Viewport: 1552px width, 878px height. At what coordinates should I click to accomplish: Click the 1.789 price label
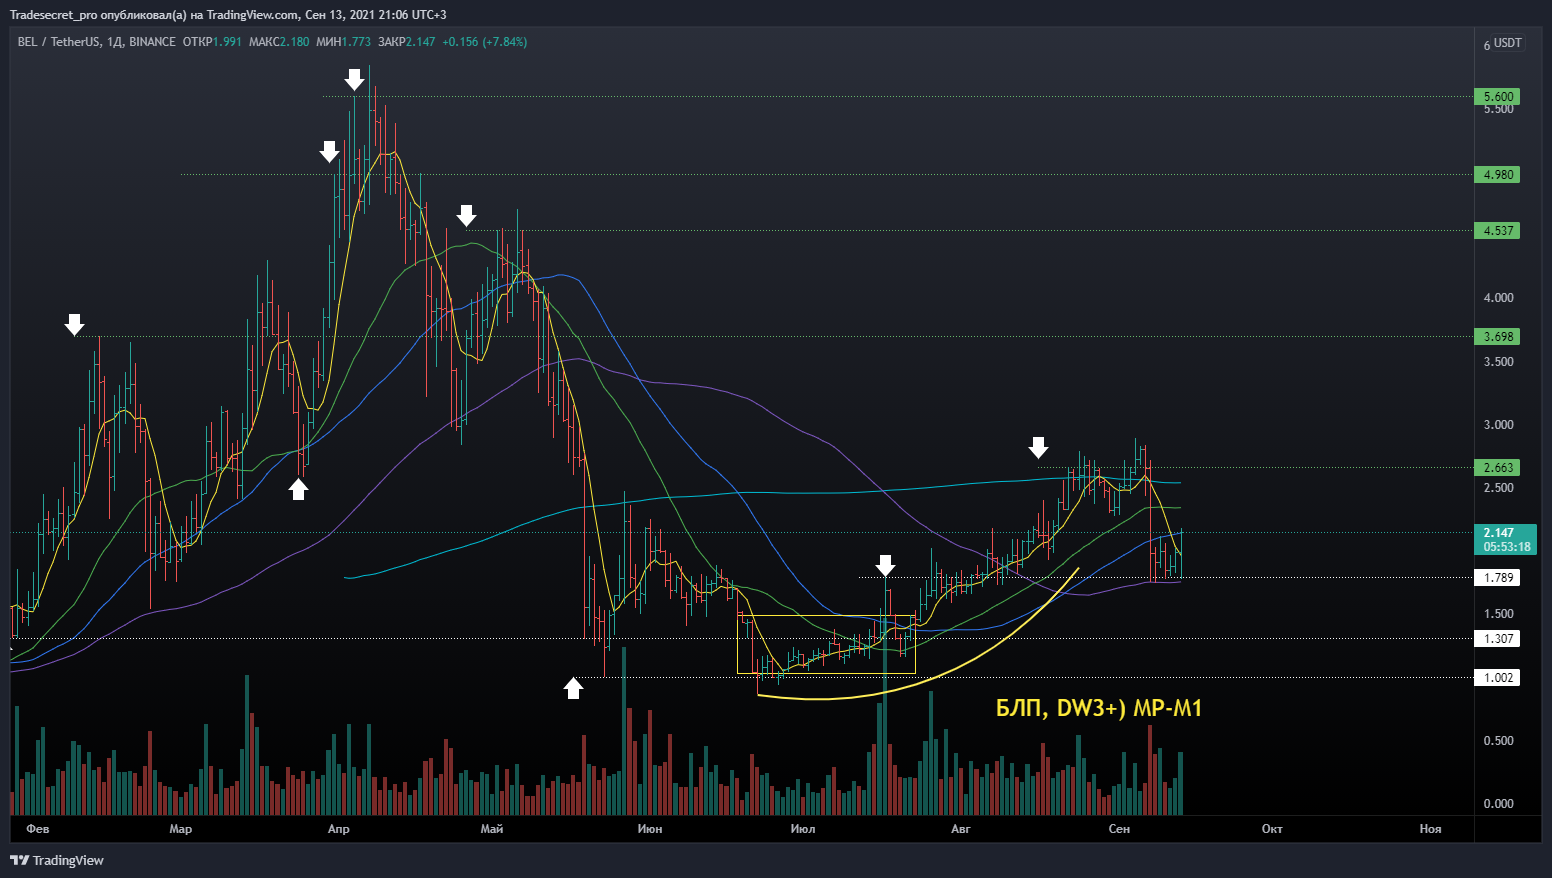click(x=1497, y=578)
